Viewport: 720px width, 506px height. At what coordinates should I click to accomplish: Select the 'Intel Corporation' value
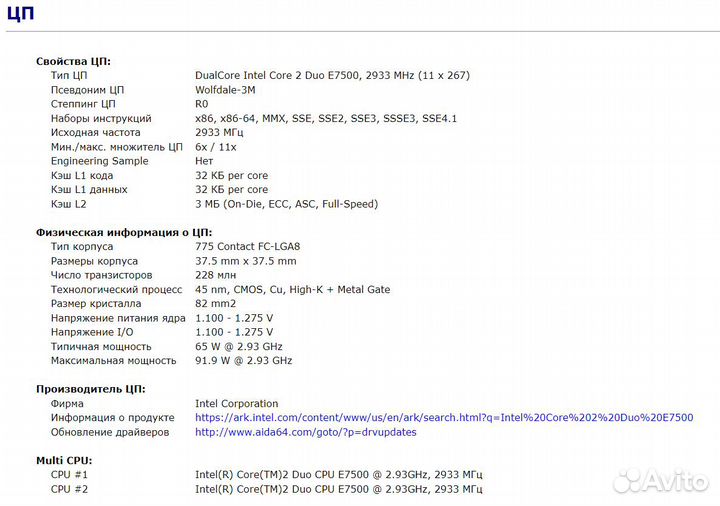pos(236,404)
